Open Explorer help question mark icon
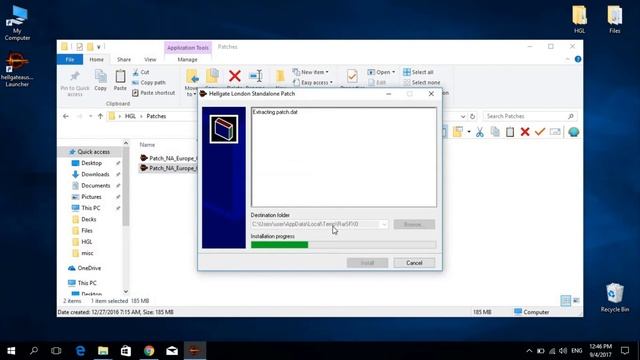This screenshot has width=640, height=360. 578,59
